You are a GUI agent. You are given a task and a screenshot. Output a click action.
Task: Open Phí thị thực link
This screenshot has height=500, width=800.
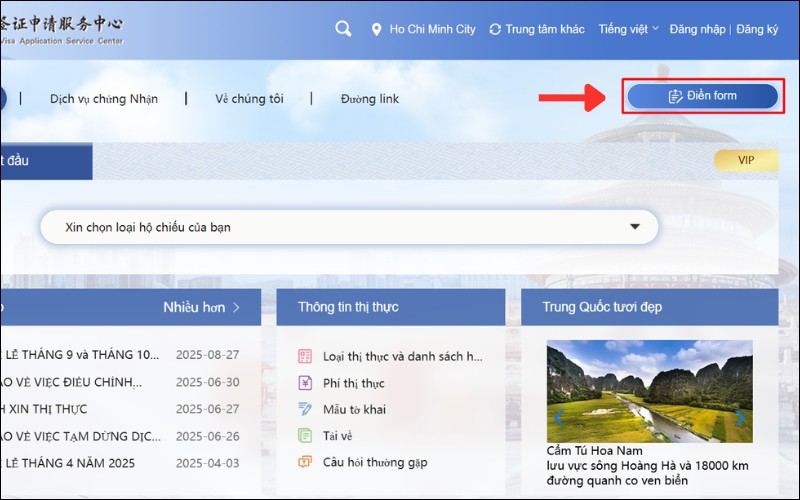pos(354,383)
